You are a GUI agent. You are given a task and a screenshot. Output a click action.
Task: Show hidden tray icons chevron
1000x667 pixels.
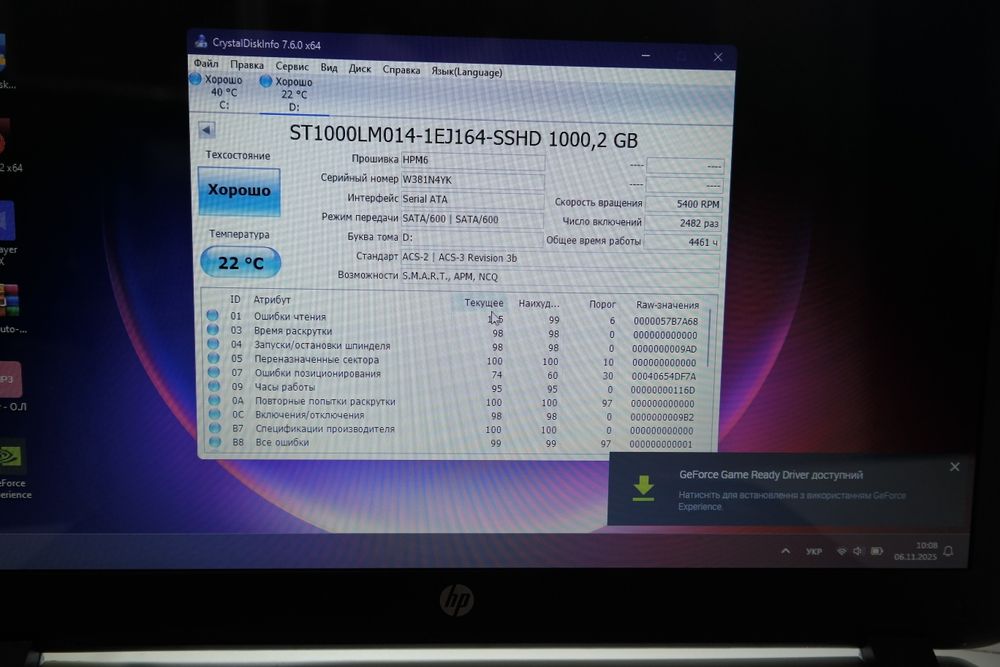coord(786,551)
